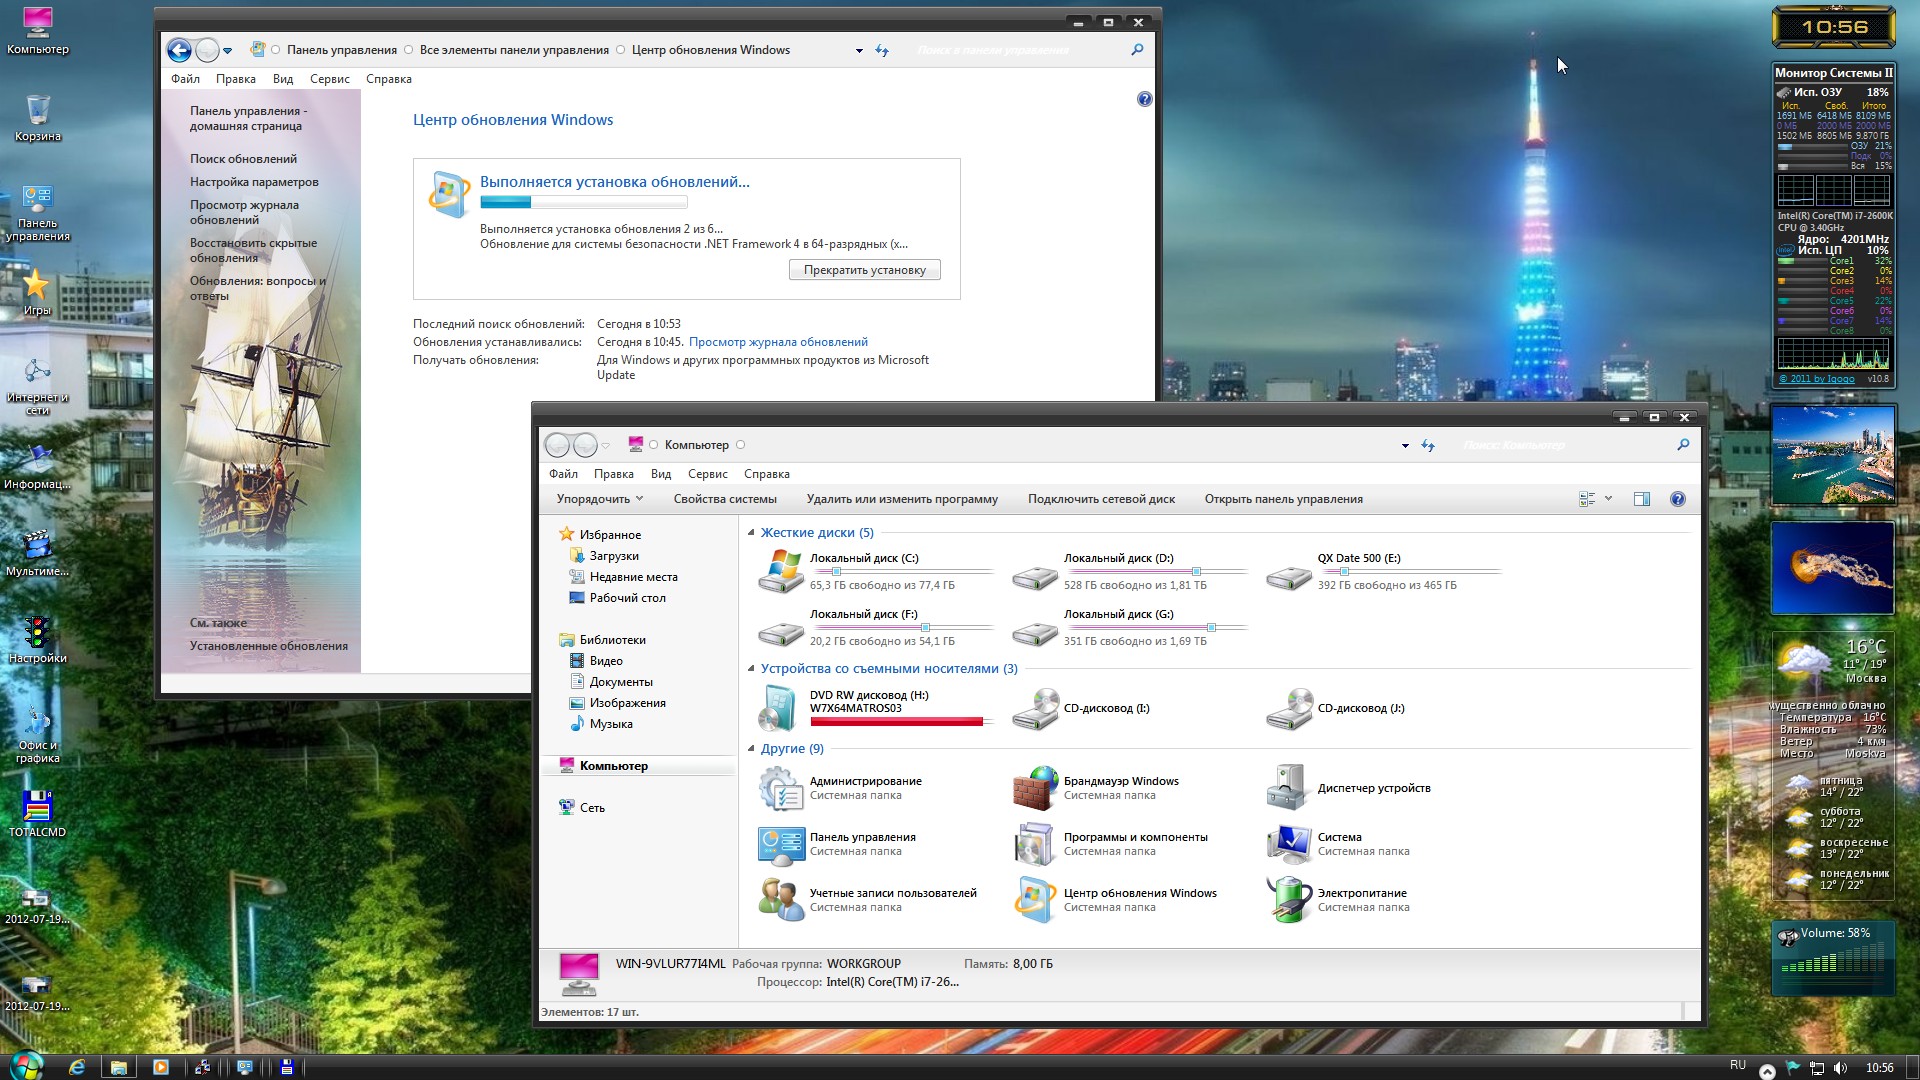Select Загрузки in navigation pane
1920x1080 pixels.
coord(613,556)
